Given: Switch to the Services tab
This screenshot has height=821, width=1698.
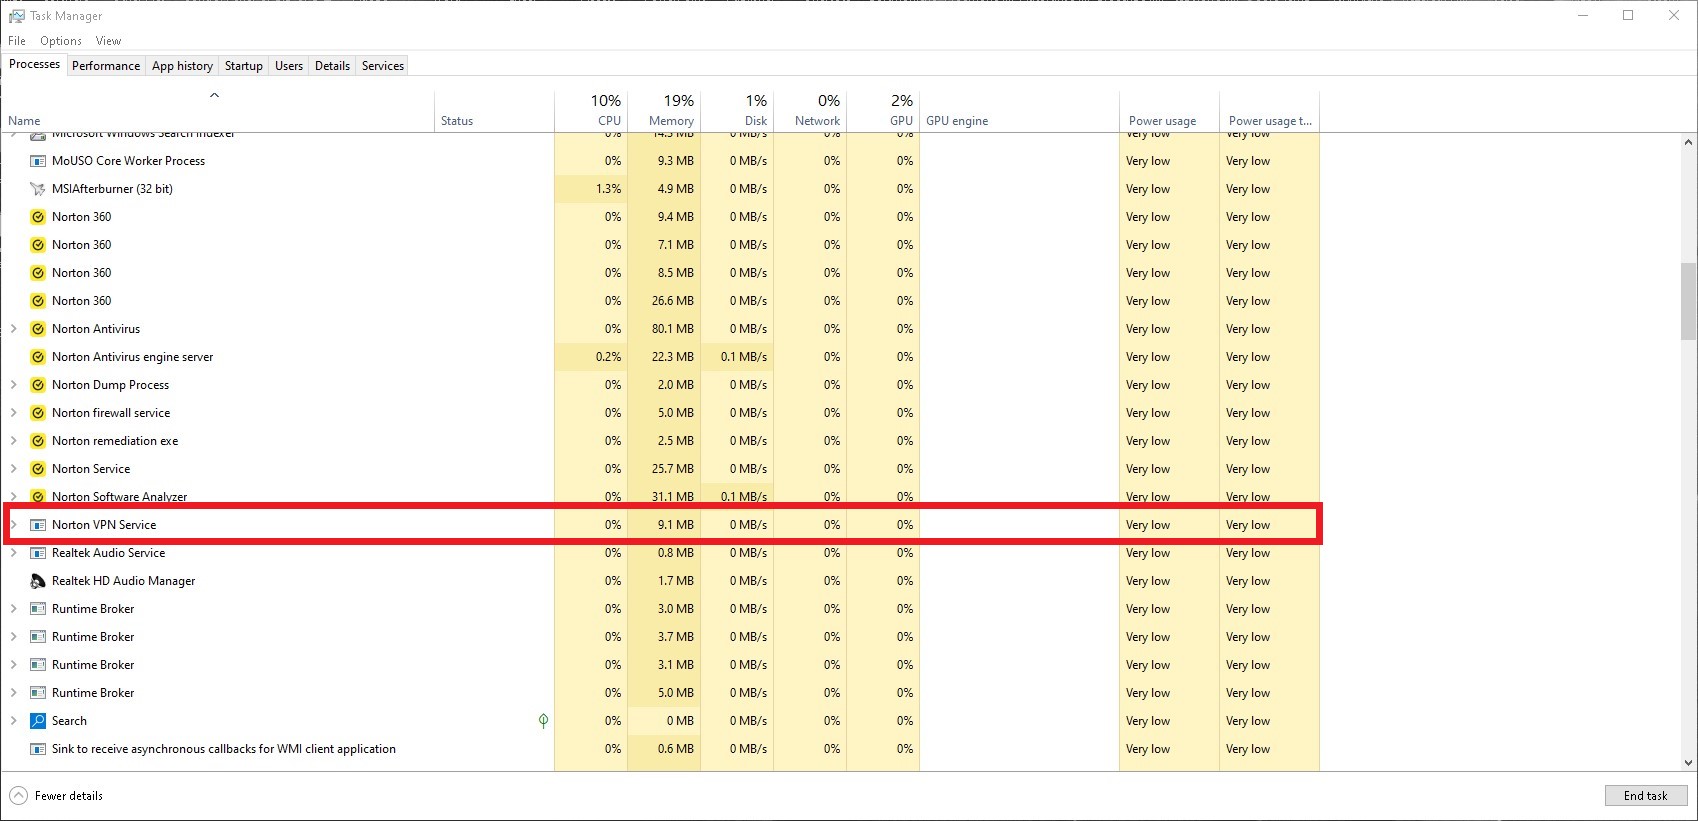Looking at the screenshot, I should tap(383, 66).
